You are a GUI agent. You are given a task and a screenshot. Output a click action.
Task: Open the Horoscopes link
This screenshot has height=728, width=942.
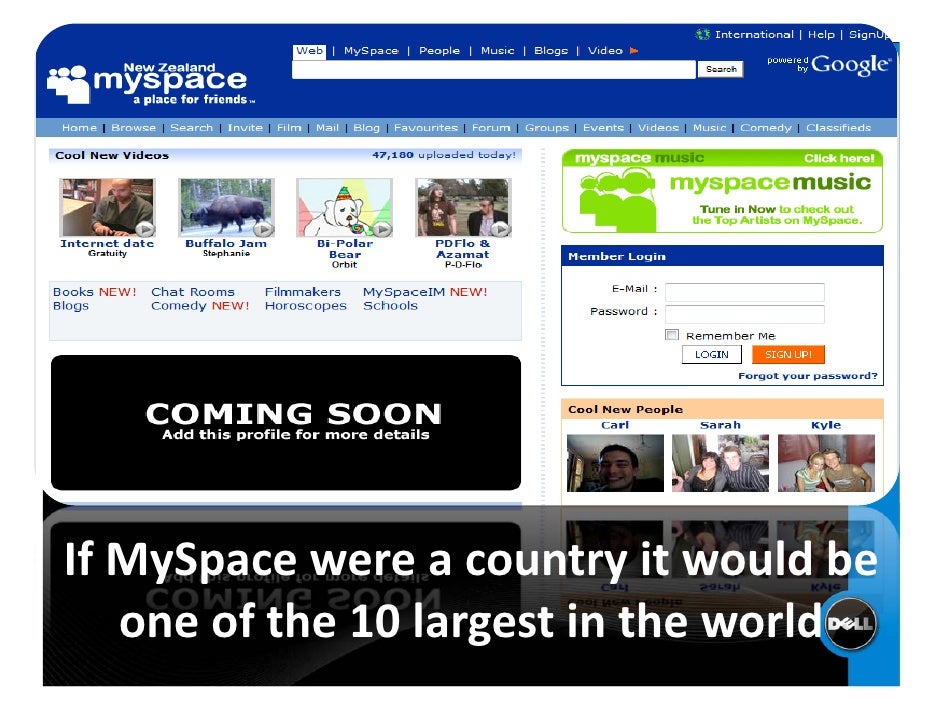click(x=306, y=306)
